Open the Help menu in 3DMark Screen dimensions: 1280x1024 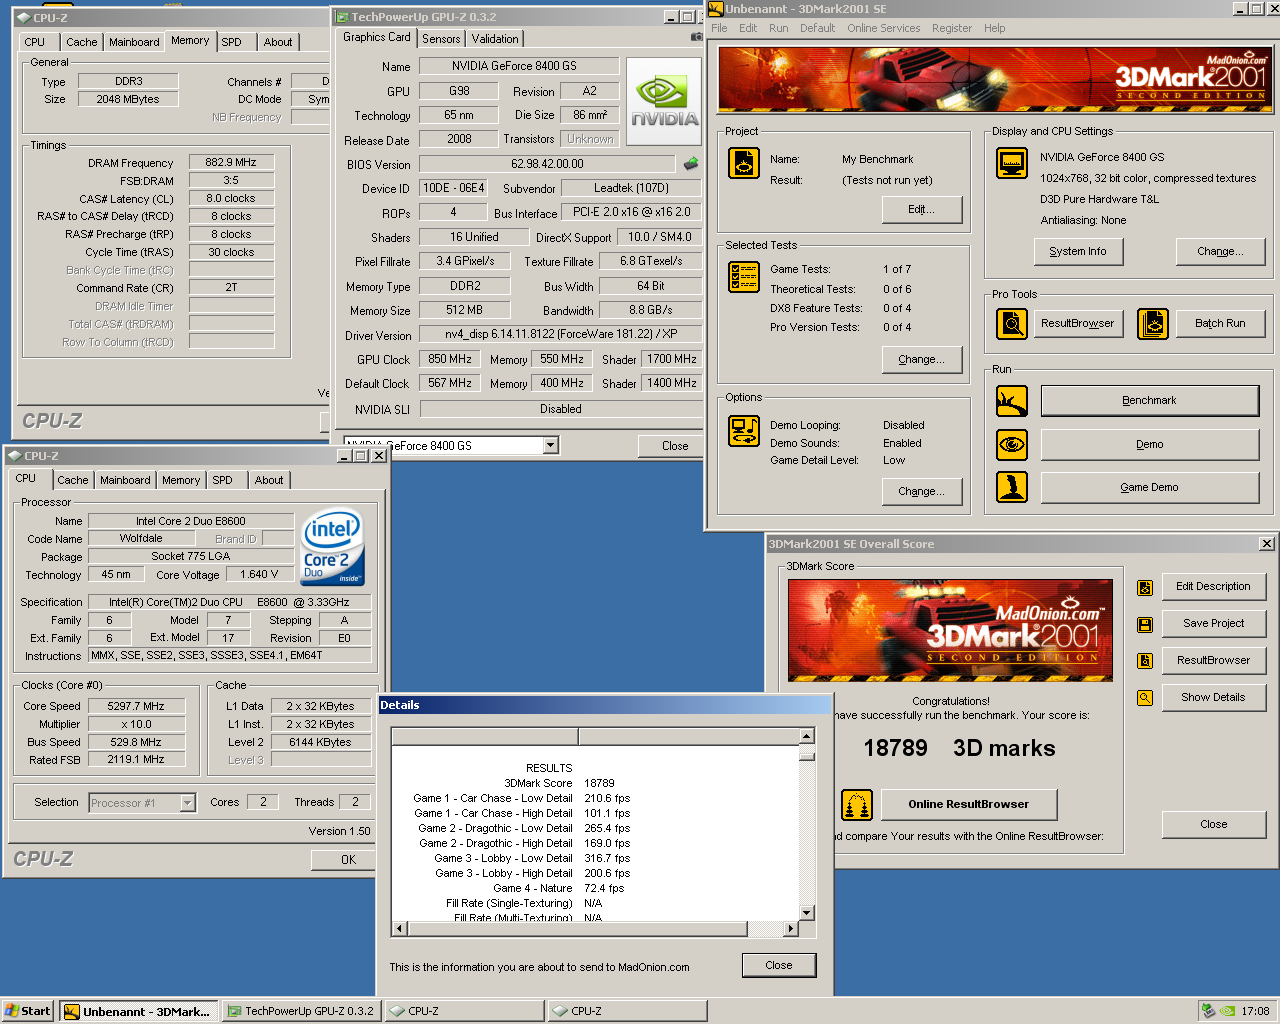tap(994, 28)
